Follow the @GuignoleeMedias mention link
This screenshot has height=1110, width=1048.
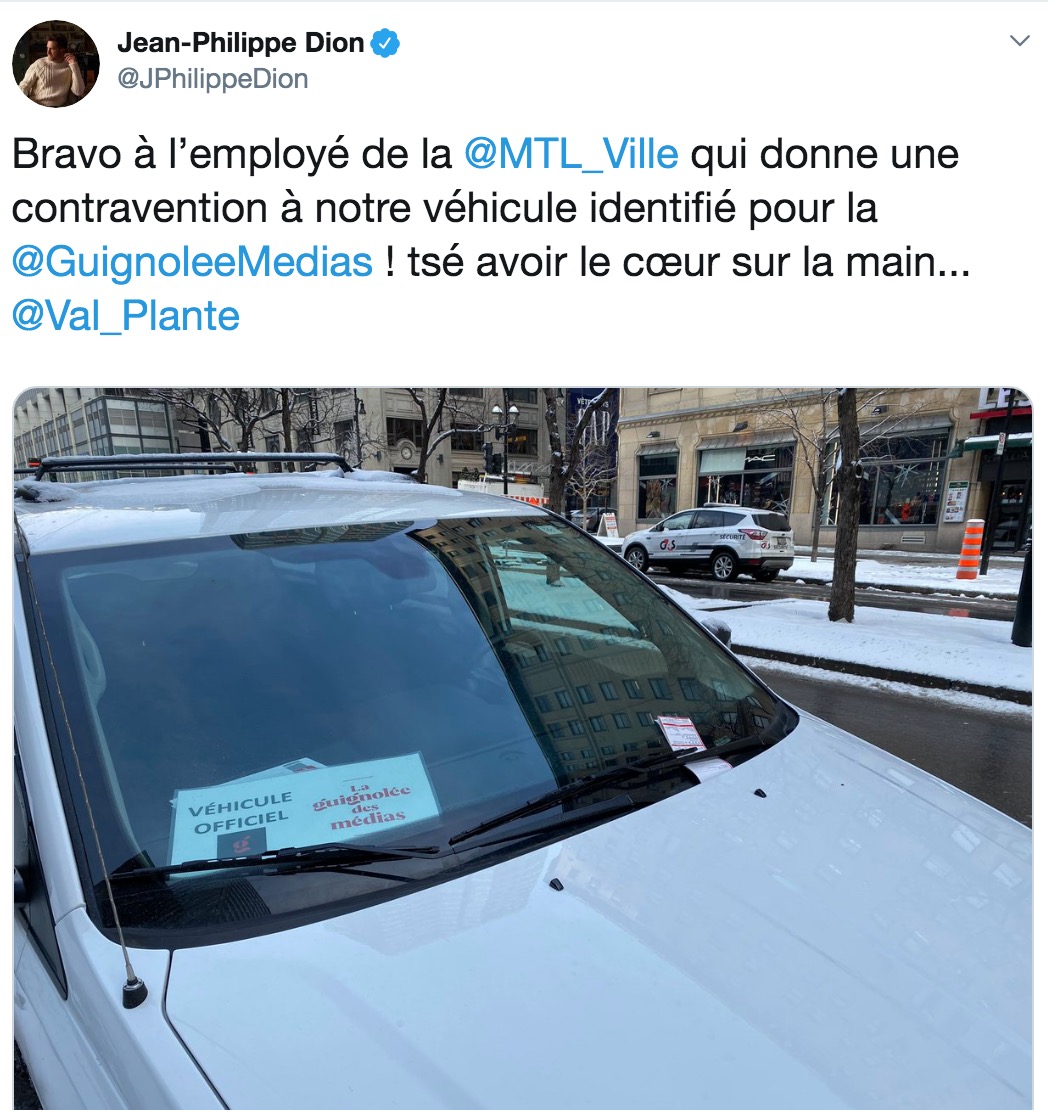[x=193, y=262]
